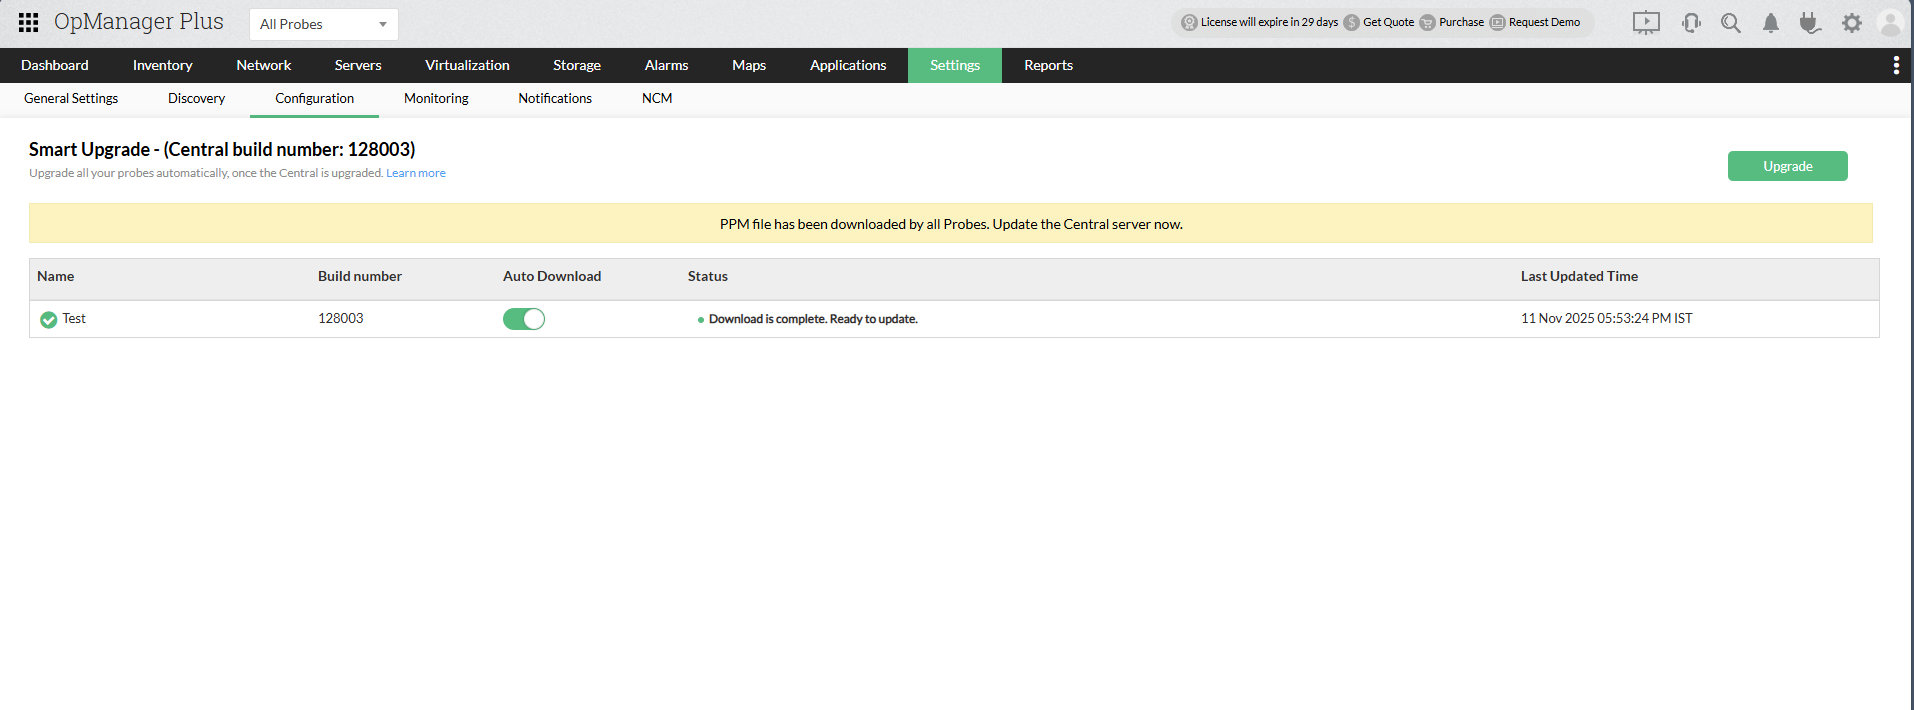This screenshot has height=710, width=1914.
Task: Switch to the Storage tab
Action: [x=577, y=65]
